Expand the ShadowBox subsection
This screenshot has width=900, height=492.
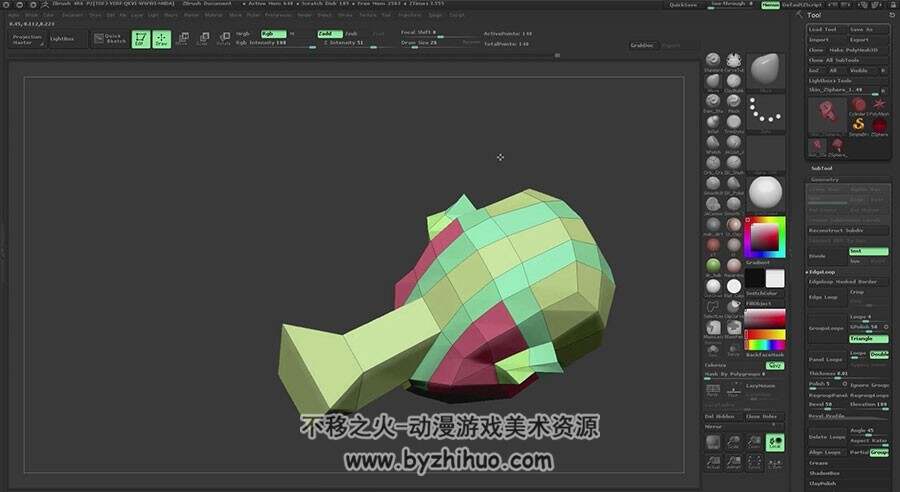pyautogui.click(x=825, y=473)
